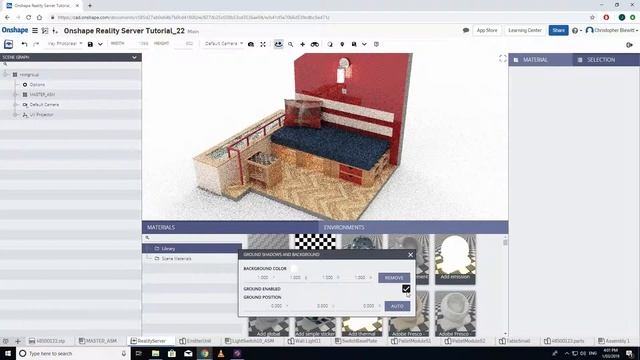
Task: Click the AUTO ground position button
Action: [x=397, y=306]
